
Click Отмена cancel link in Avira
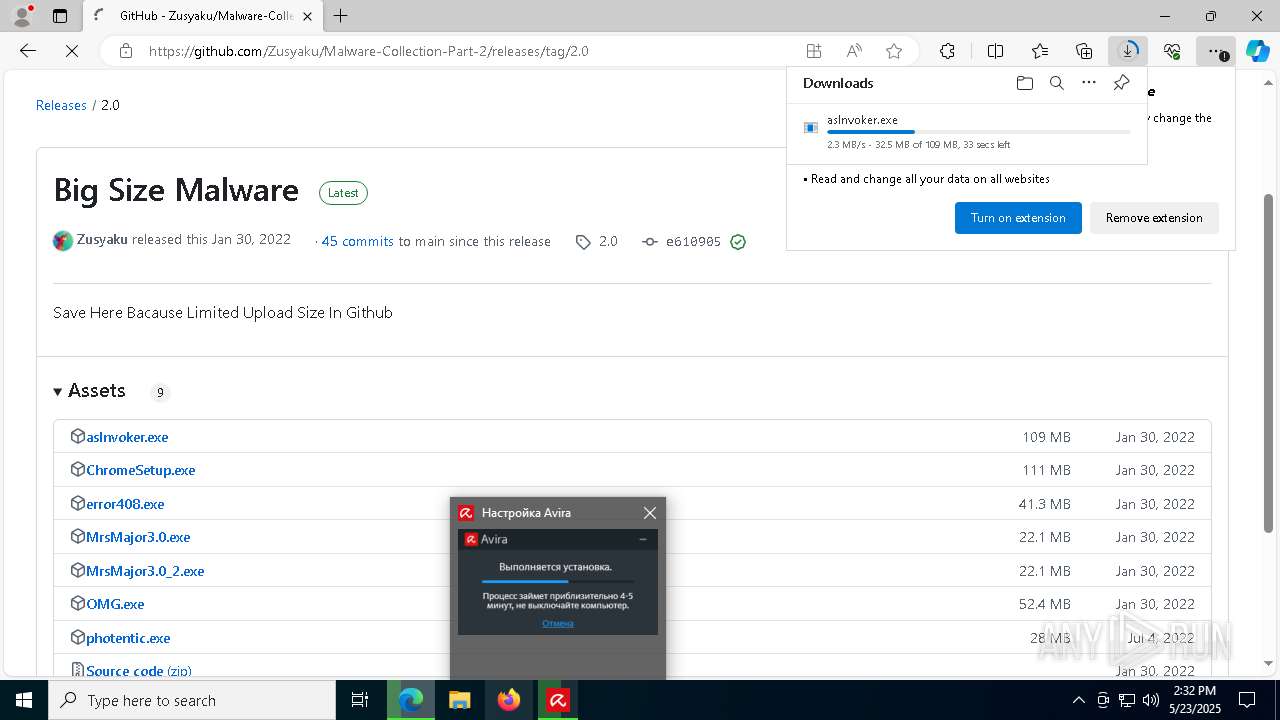pyautogui.click(x=558, y=623)
